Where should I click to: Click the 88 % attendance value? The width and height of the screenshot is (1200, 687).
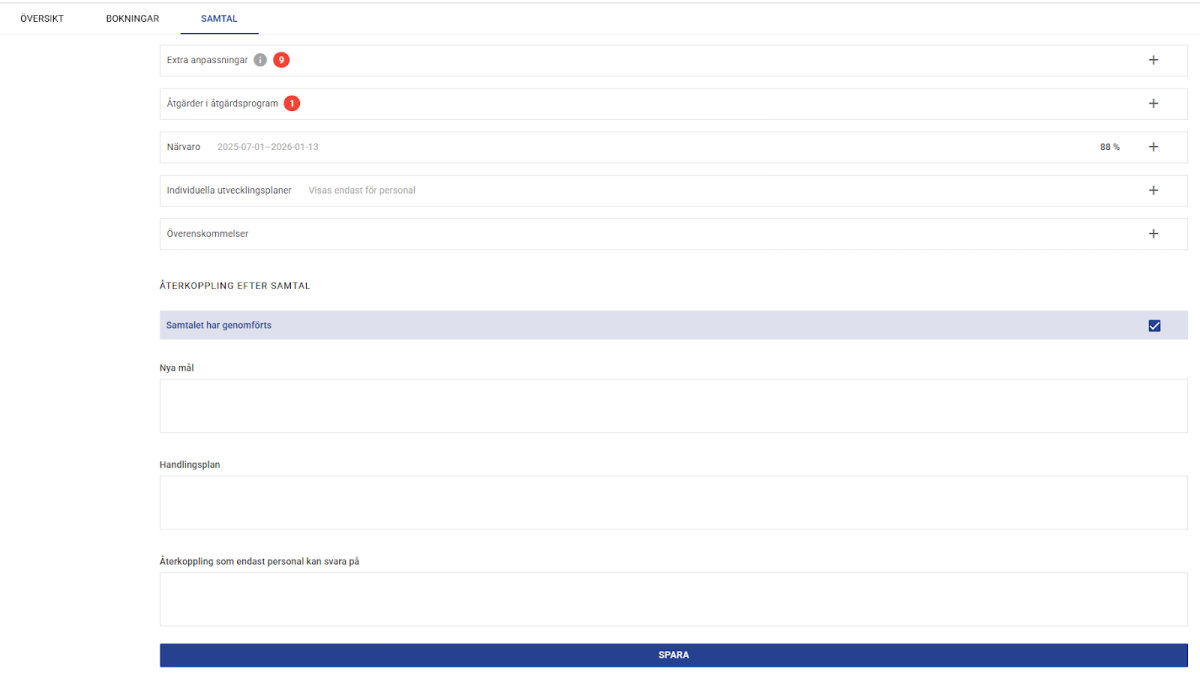click(1109, 147)
